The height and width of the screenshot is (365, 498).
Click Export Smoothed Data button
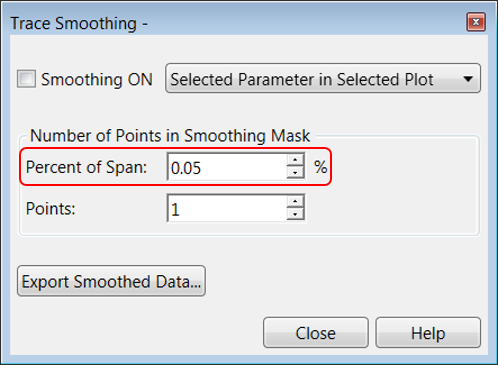coord(111,281)
